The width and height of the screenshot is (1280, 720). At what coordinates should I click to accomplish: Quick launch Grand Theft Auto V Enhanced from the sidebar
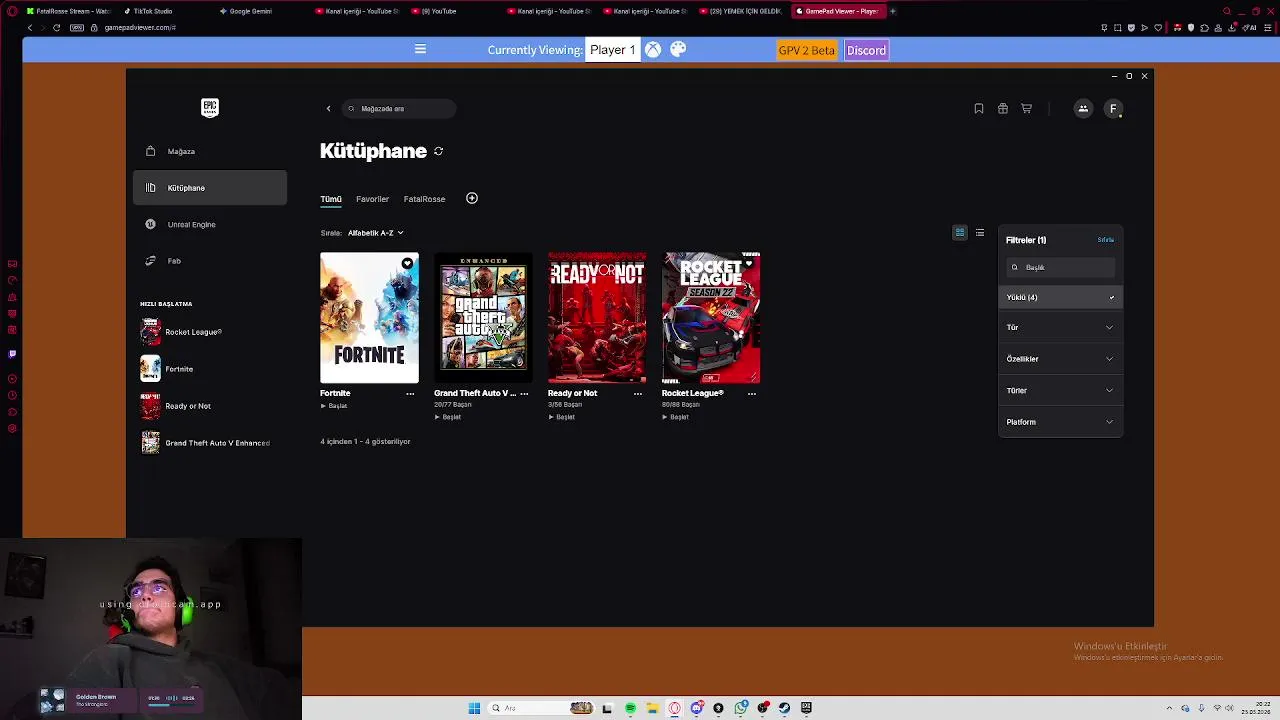point(210,443)
